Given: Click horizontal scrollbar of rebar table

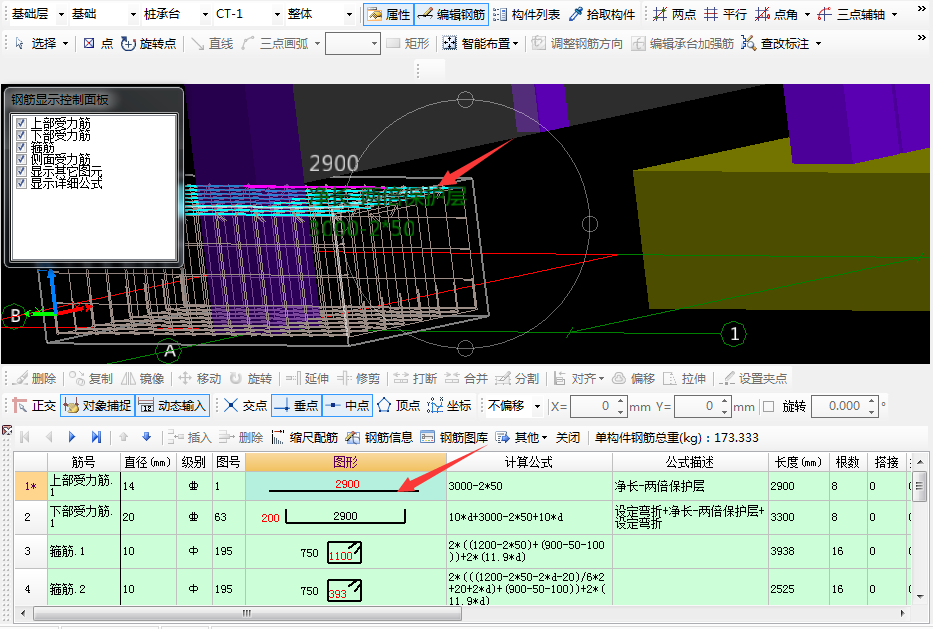Looking at the screenshot, I should click(x=247, y=612).
